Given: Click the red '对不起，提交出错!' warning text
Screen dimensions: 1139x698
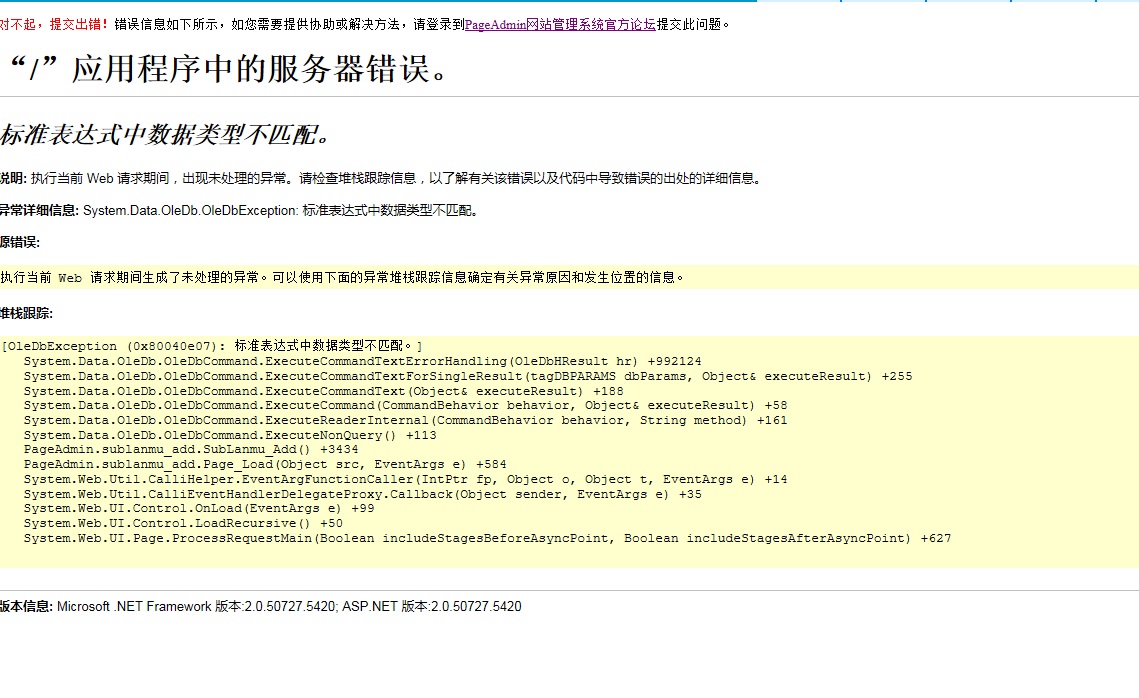Looking at the screenshot, I should click(55, 24).
